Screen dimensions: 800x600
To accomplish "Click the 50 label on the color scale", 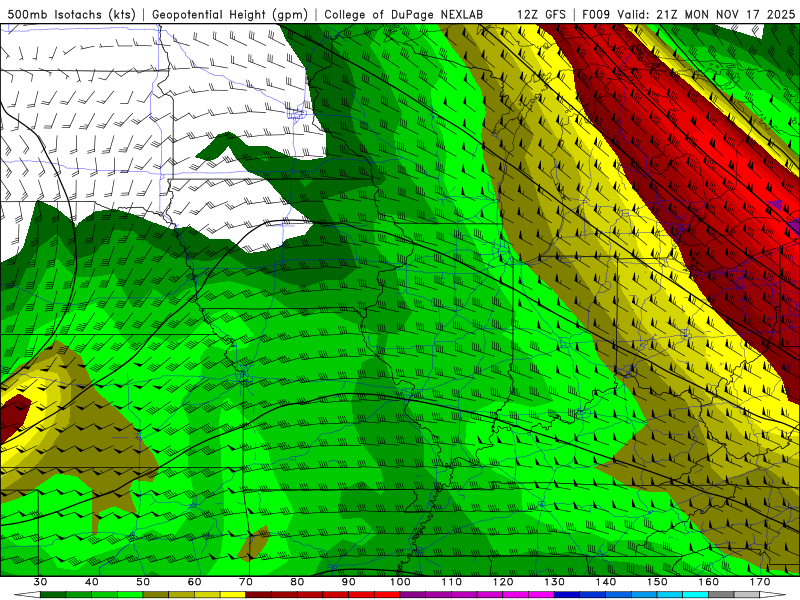I will 143,582.
